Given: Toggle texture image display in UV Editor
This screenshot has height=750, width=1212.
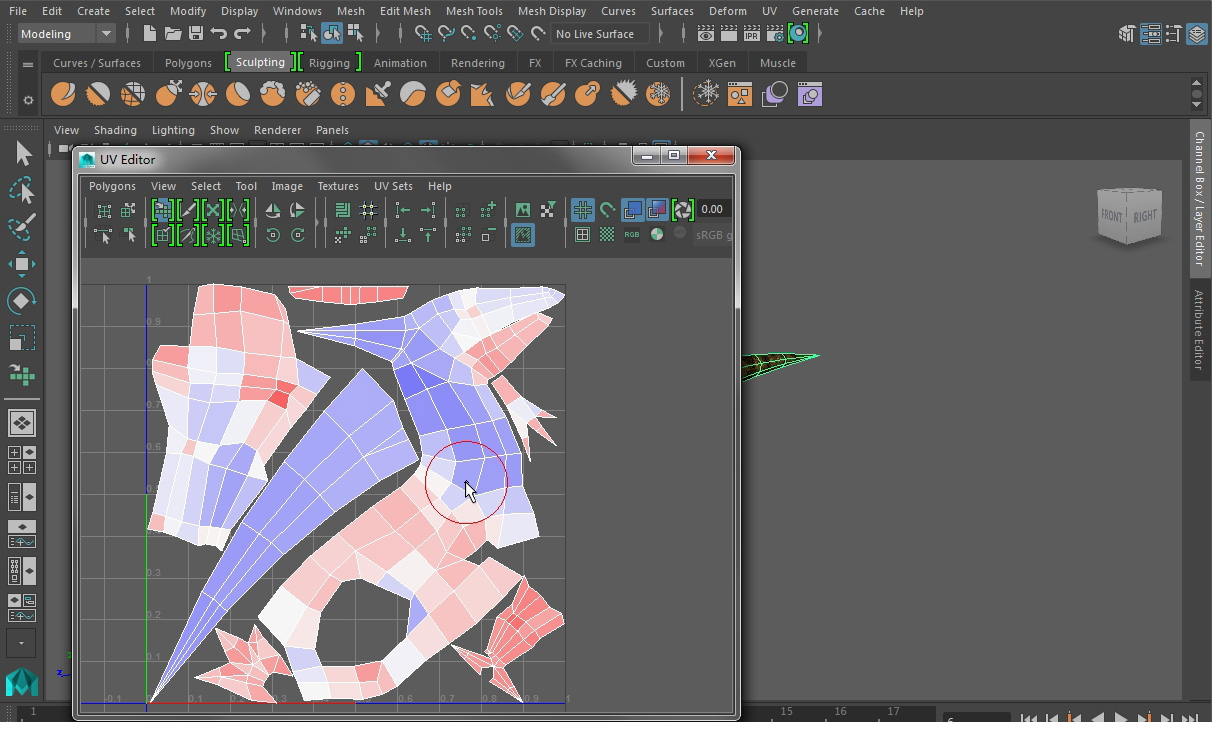Looking at the screenshot, I should [522, 210].
